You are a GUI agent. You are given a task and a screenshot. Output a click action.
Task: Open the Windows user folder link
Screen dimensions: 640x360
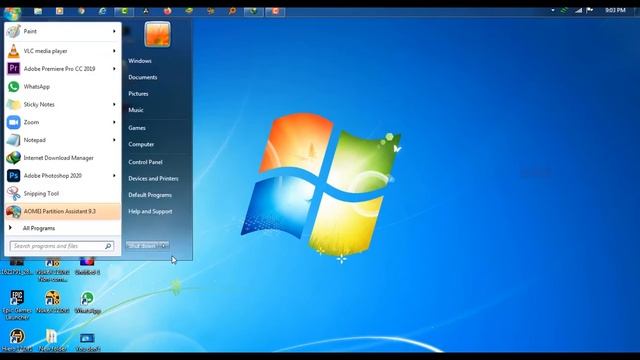[140, 61]
